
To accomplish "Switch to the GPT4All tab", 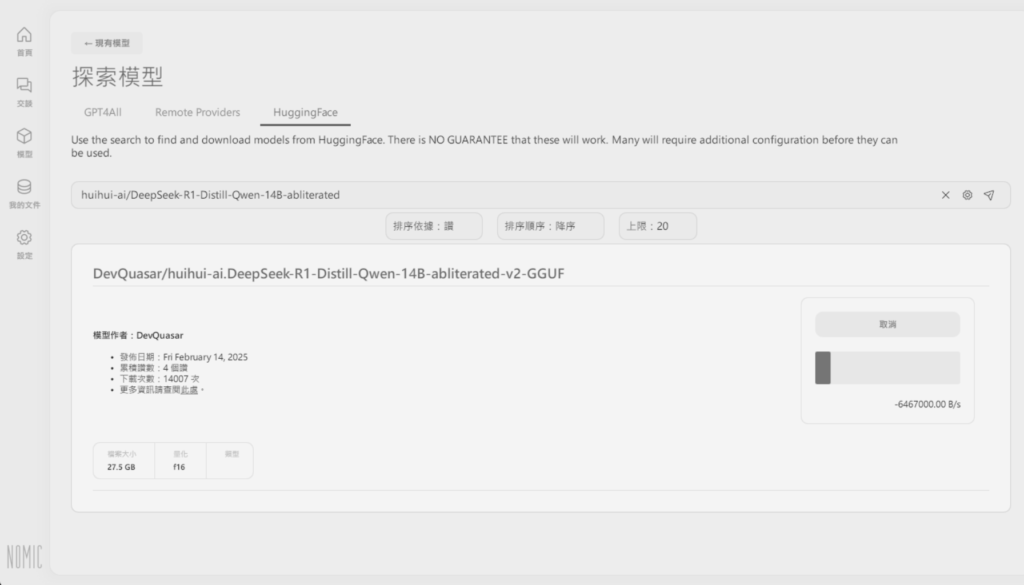I will 103,112.
